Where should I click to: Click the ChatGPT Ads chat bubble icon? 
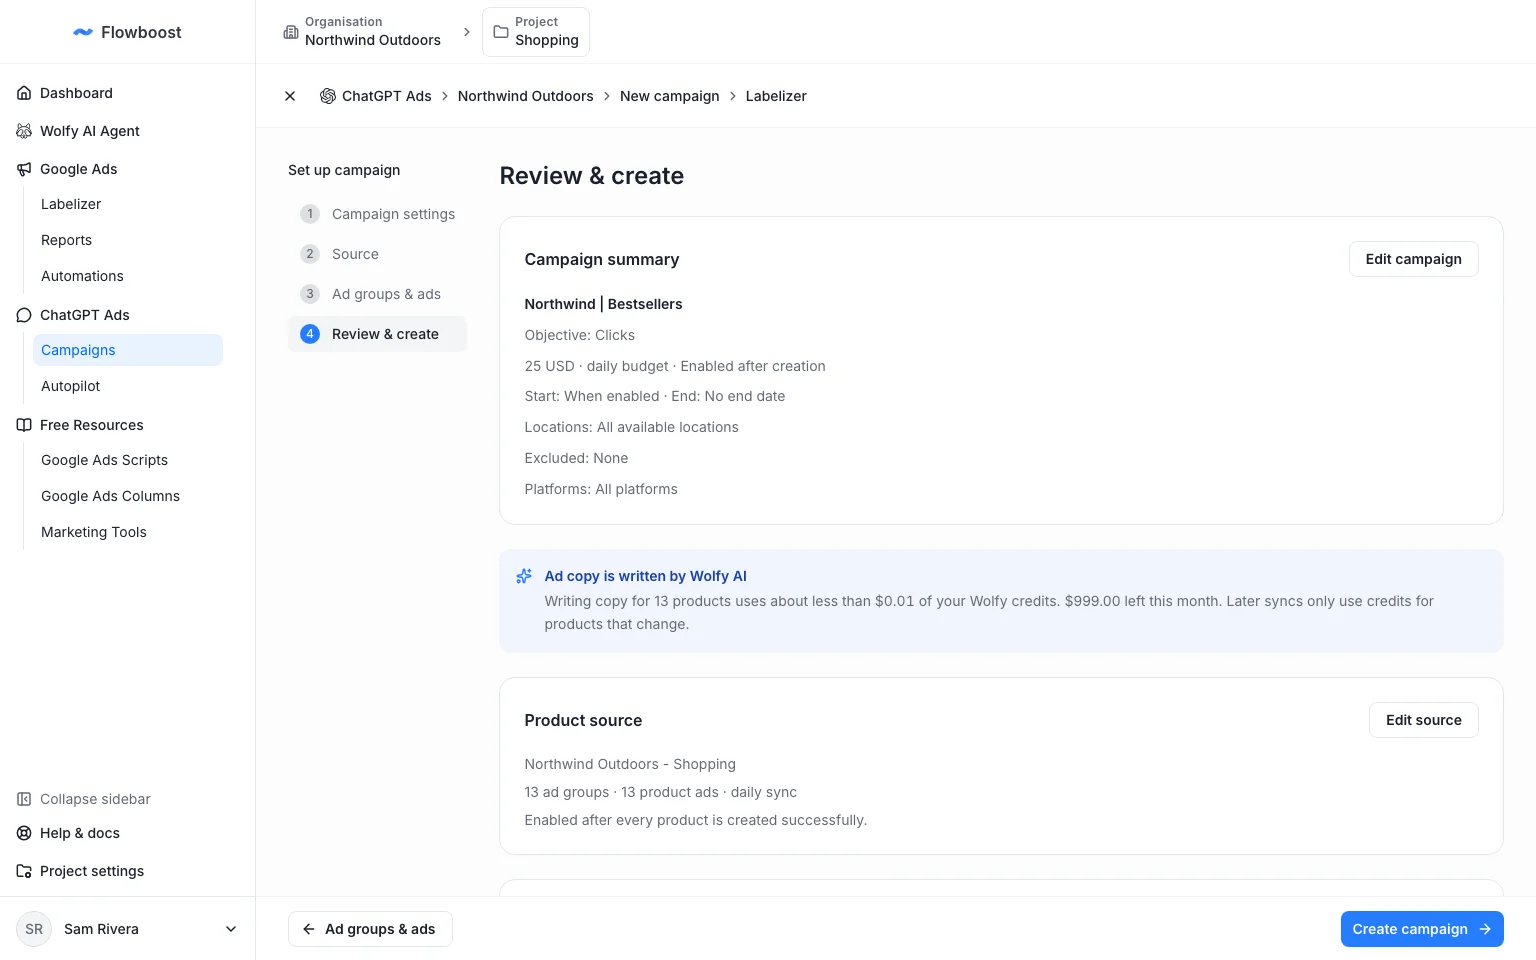pyautogui.click(x=24, y=315)
